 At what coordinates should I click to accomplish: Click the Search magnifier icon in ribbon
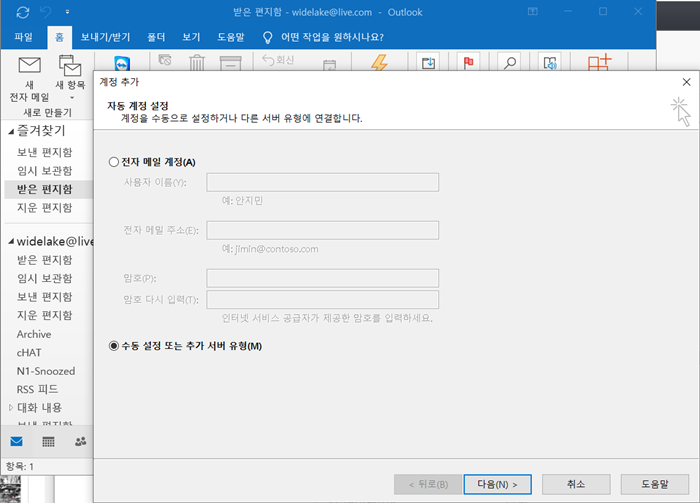coord(510,63)
